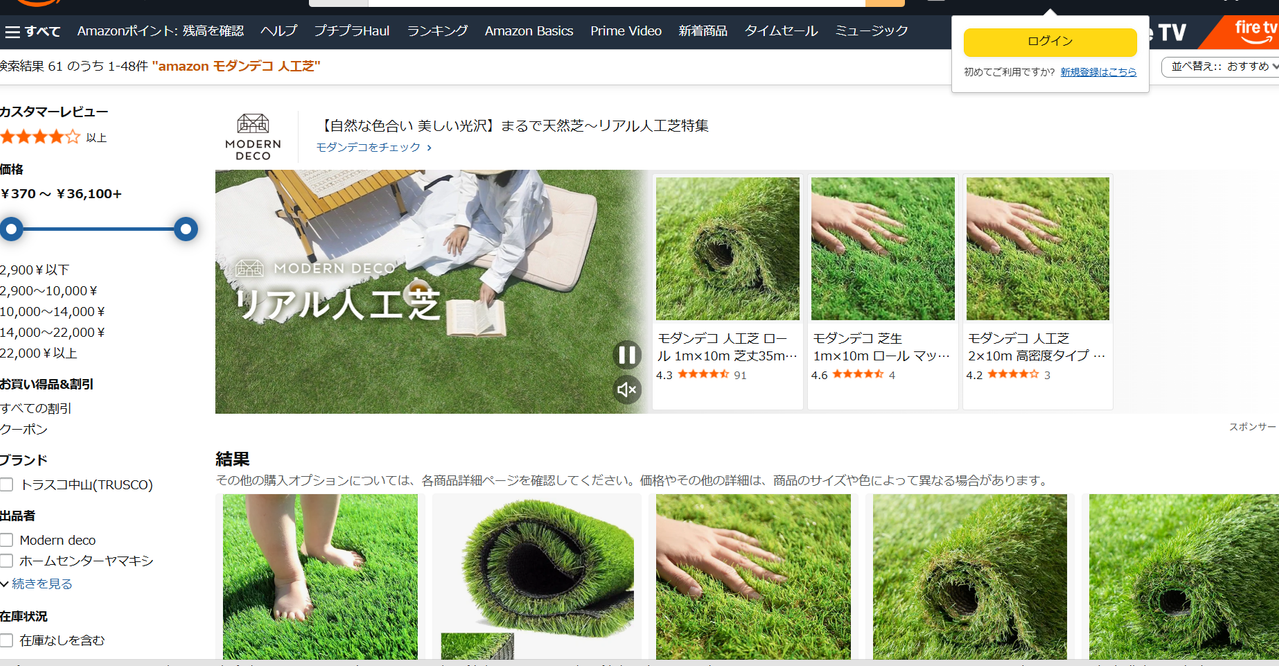Open モダンデコ 人工芝 2×10m product image

point(1038,249)
